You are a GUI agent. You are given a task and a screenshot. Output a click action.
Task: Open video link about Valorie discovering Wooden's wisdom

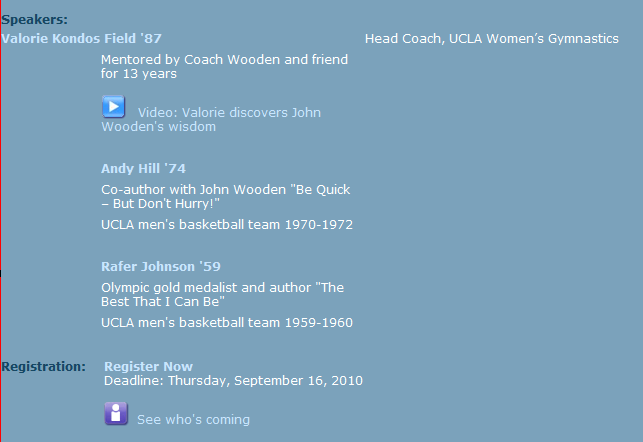229,113
